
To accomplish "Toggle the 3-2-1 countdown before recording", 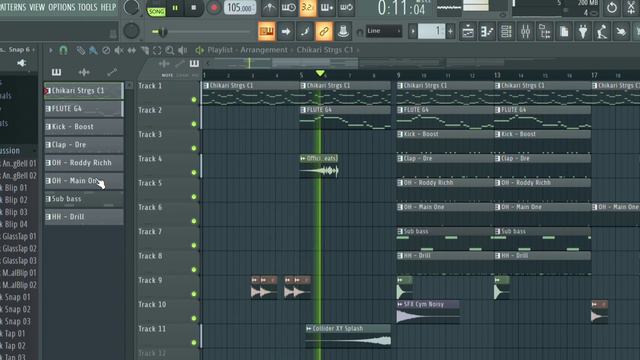I will pos(308,8).
